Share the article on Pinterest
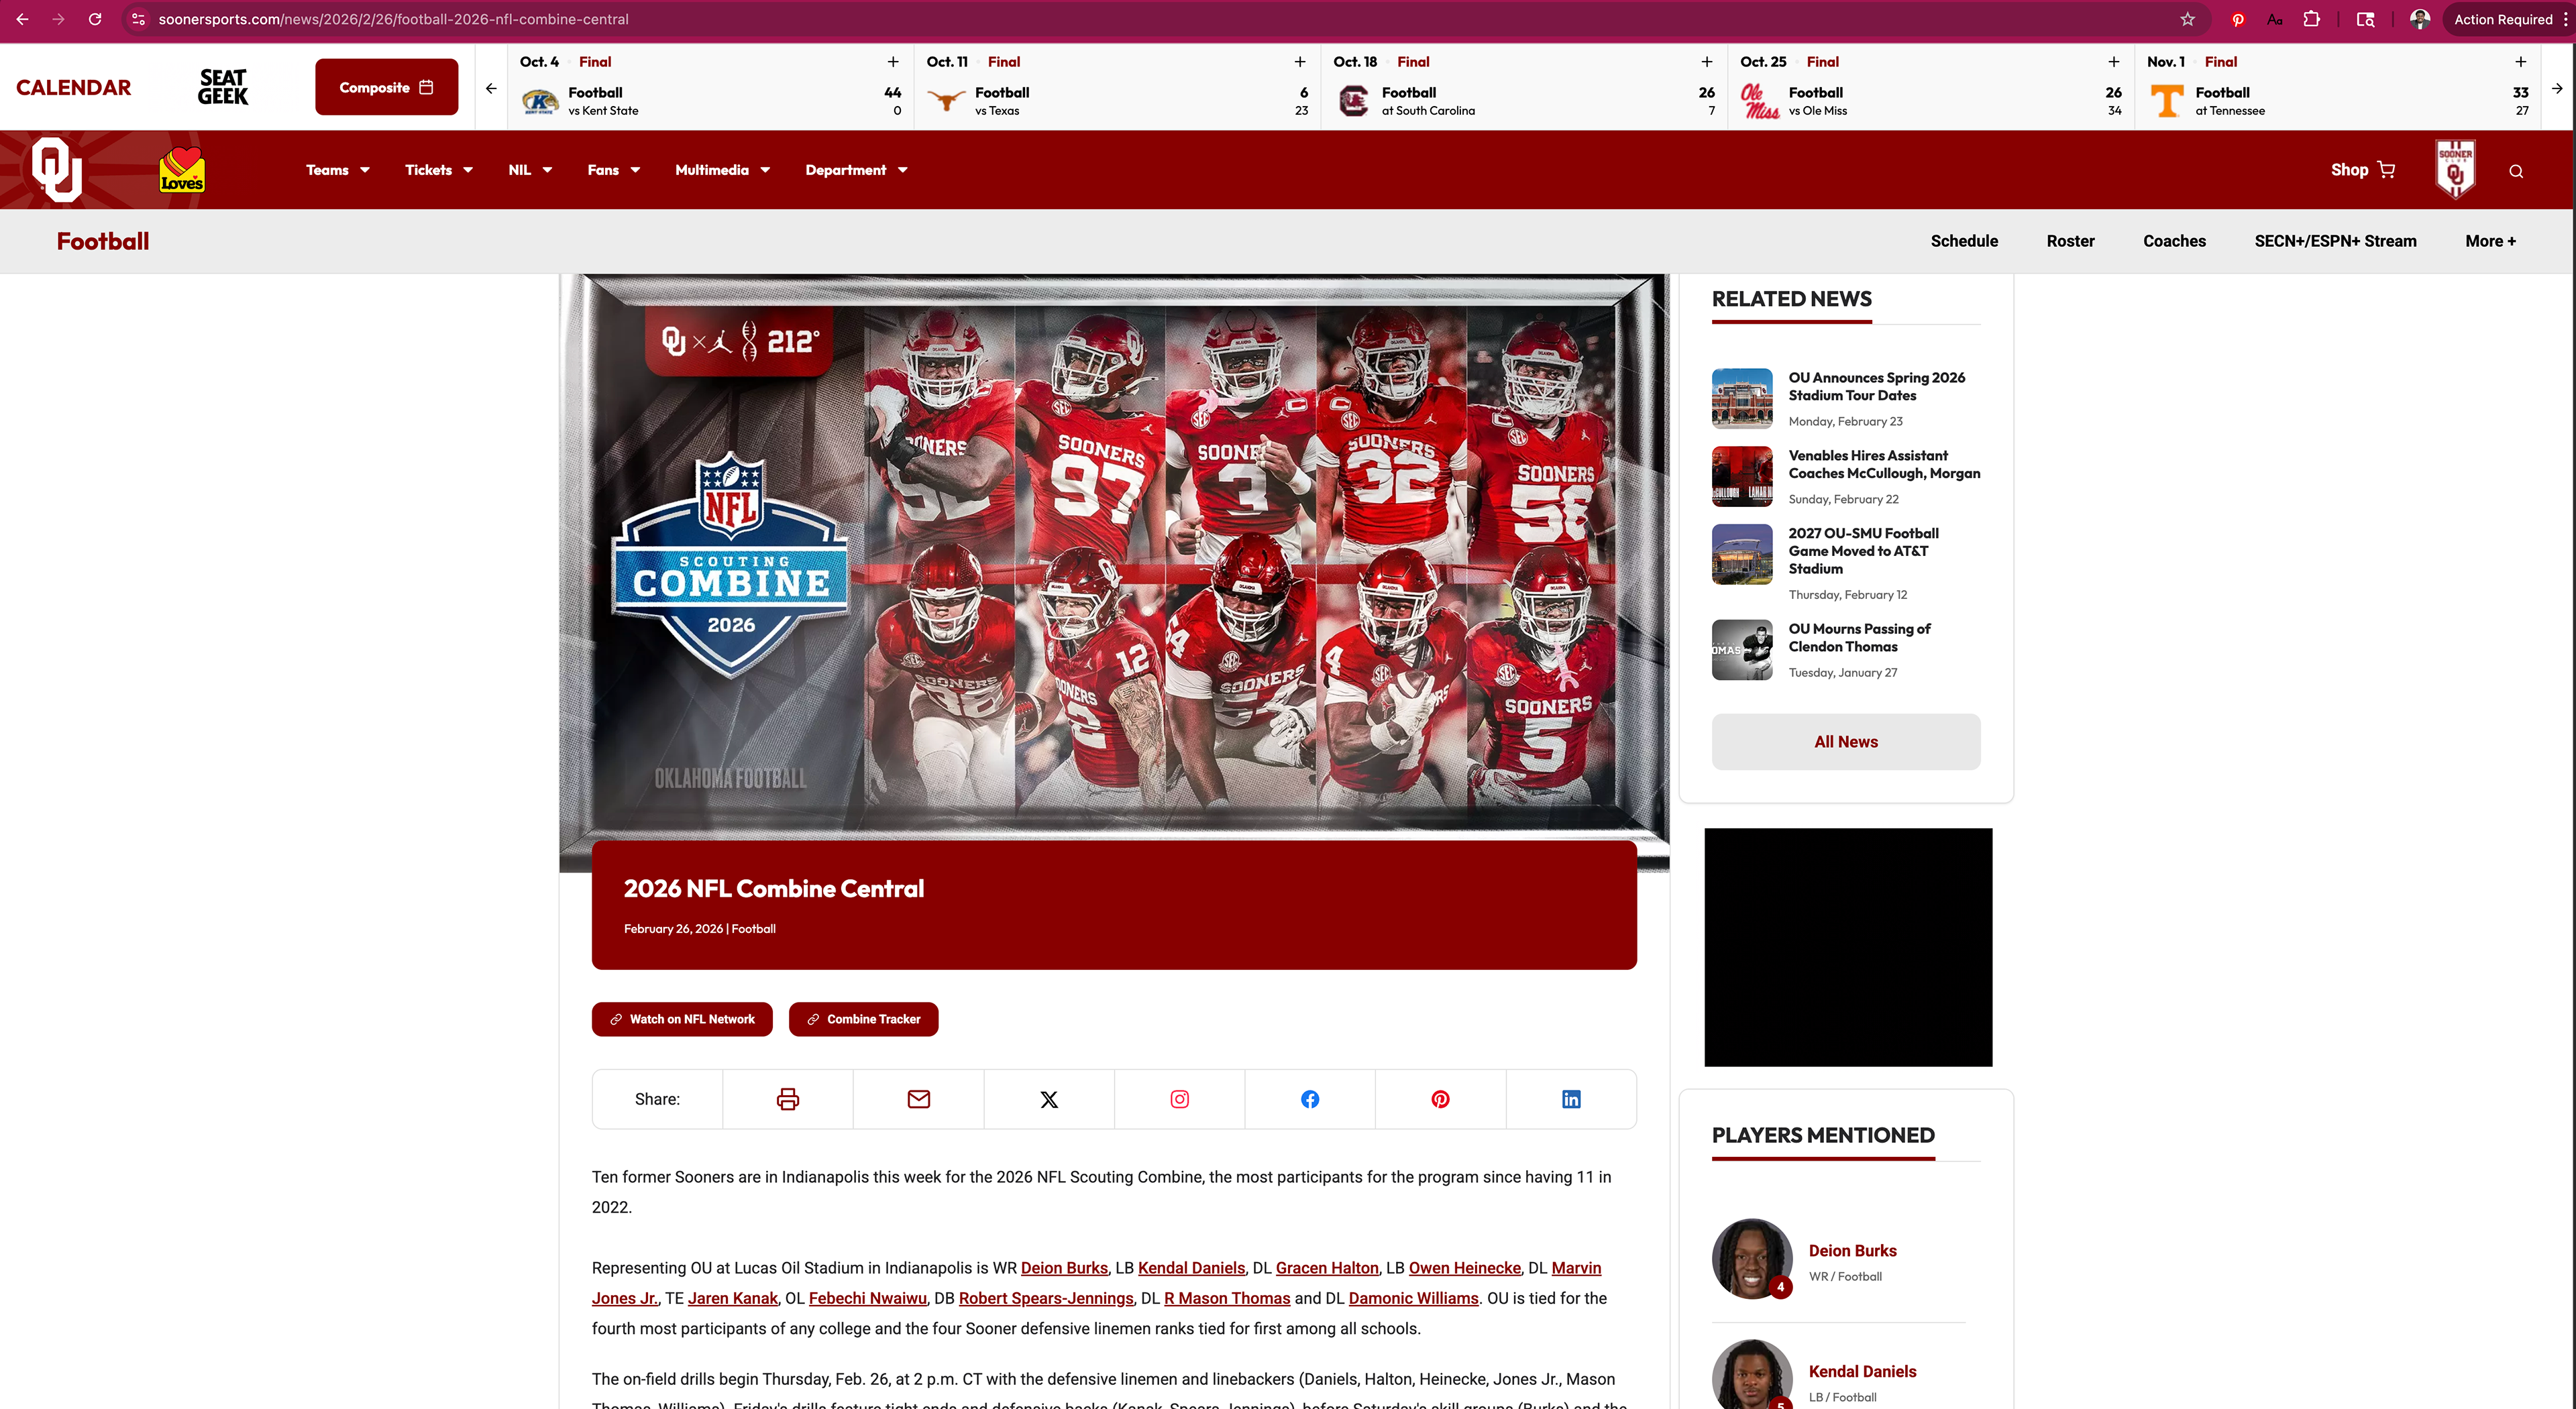Screen dimensions: 2576x1409 tap(1440, 1099)
